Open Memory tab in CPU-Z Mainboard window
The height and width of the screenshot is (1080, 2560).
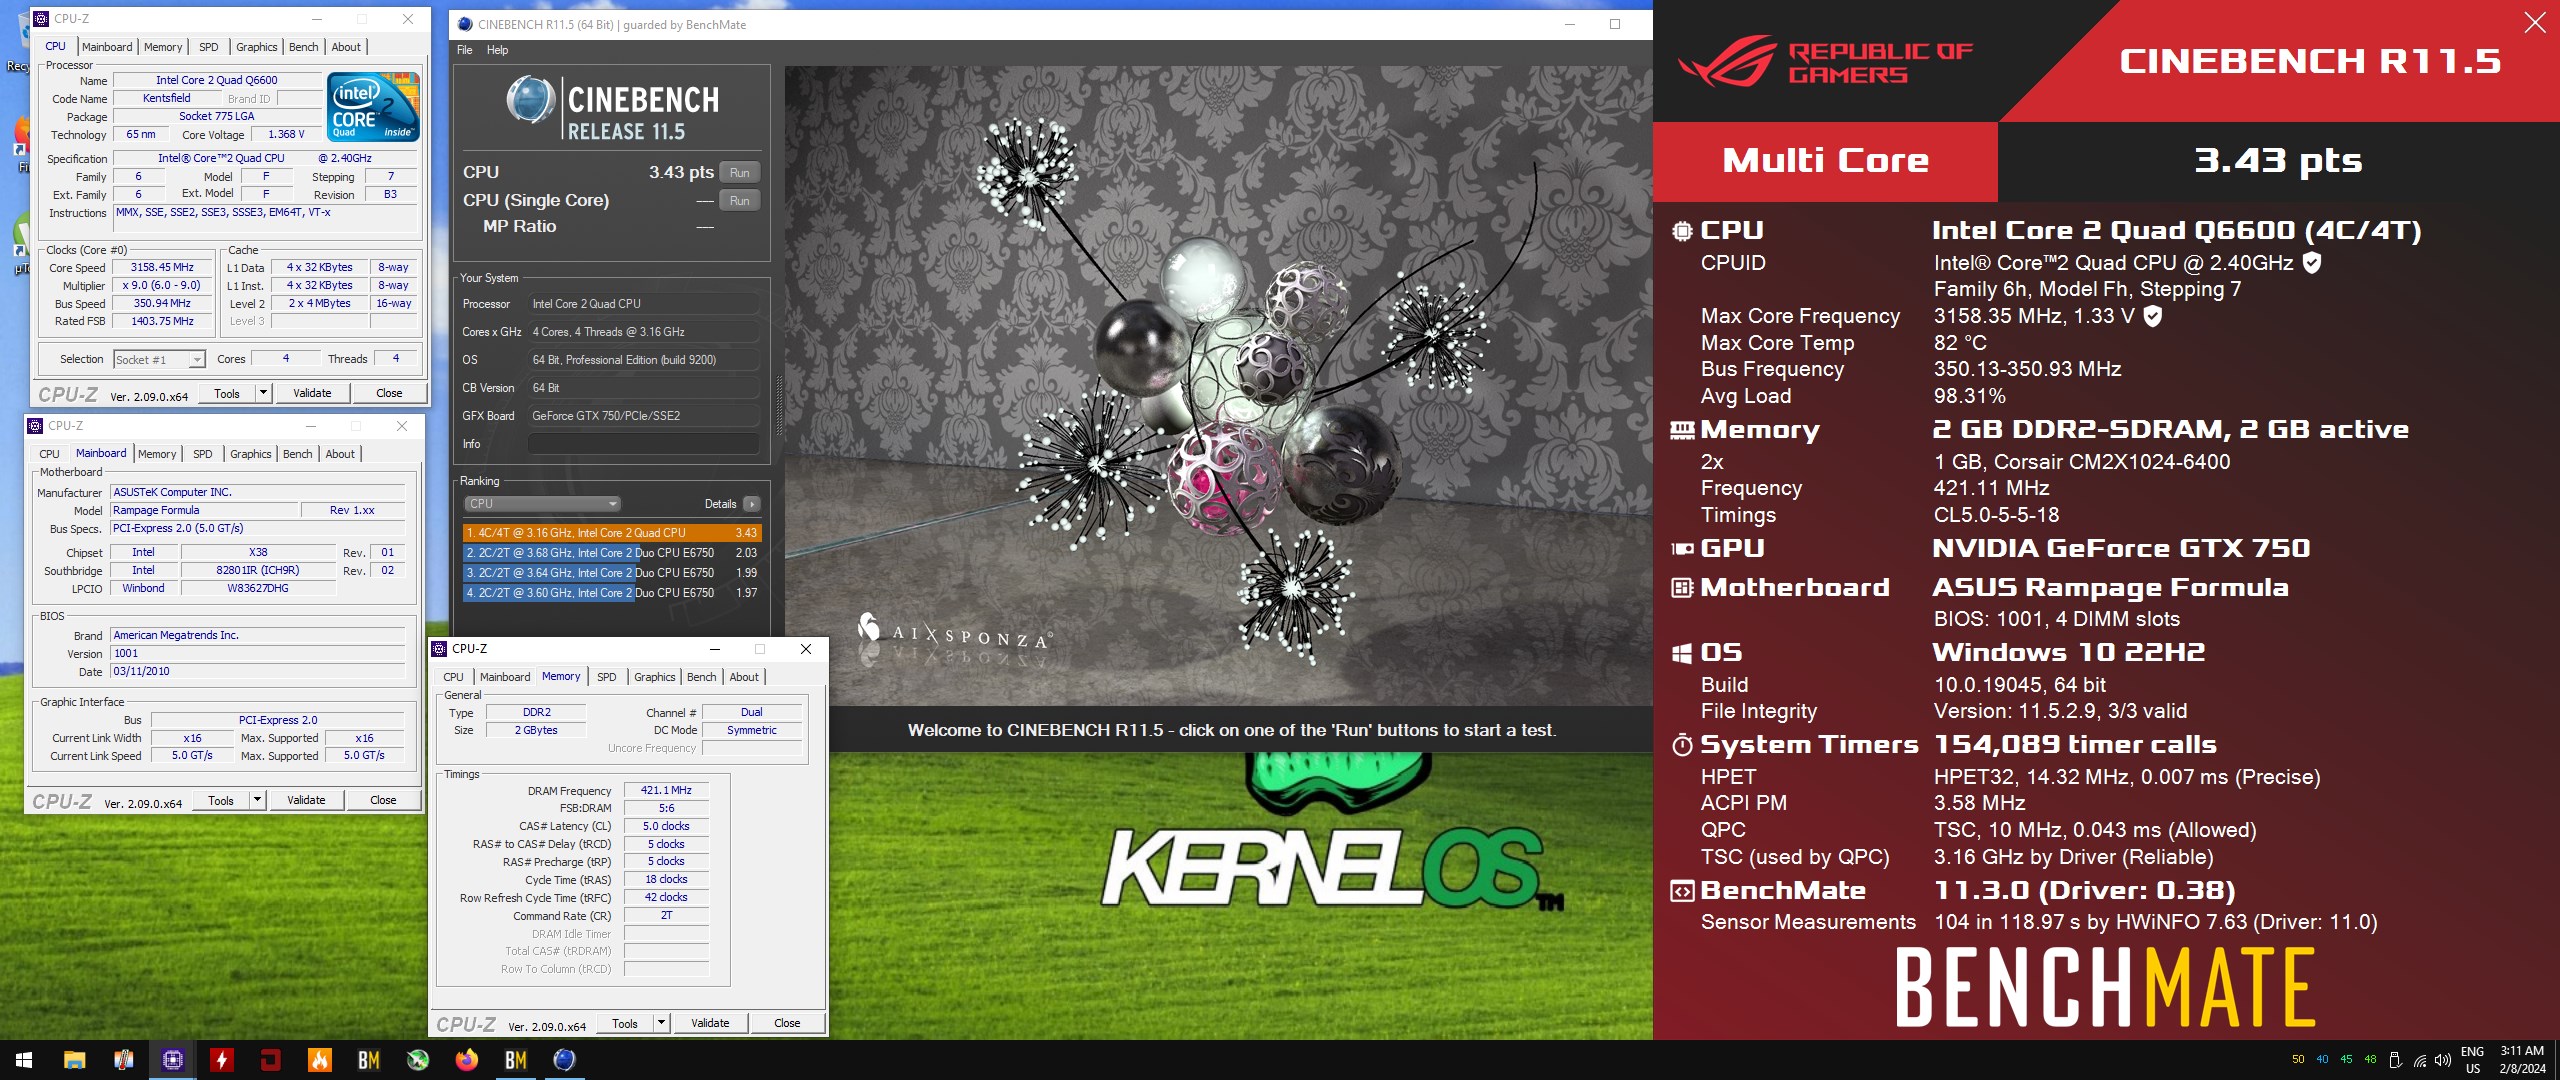coord(157,454)
